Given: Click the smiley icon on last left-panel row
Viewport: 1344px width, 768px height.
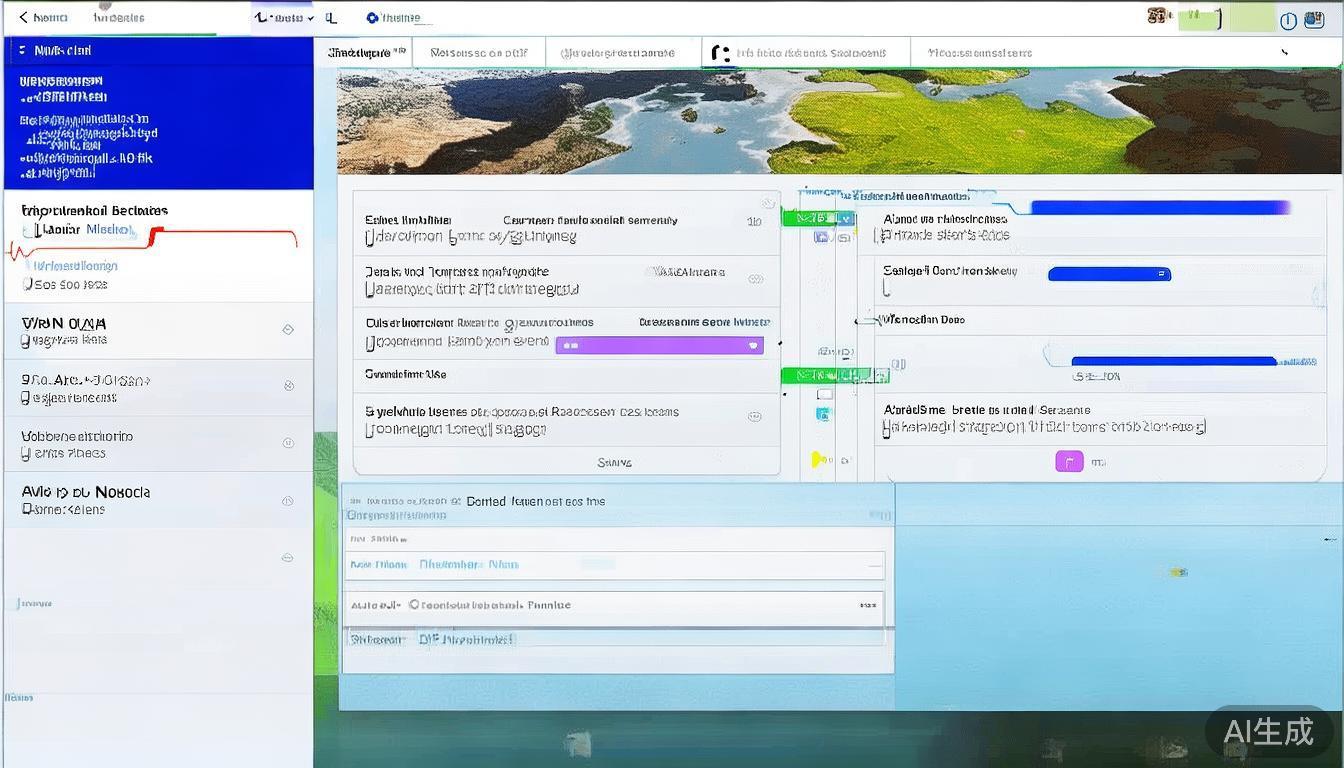Looking at the screenshot, I should click(755, 417).
